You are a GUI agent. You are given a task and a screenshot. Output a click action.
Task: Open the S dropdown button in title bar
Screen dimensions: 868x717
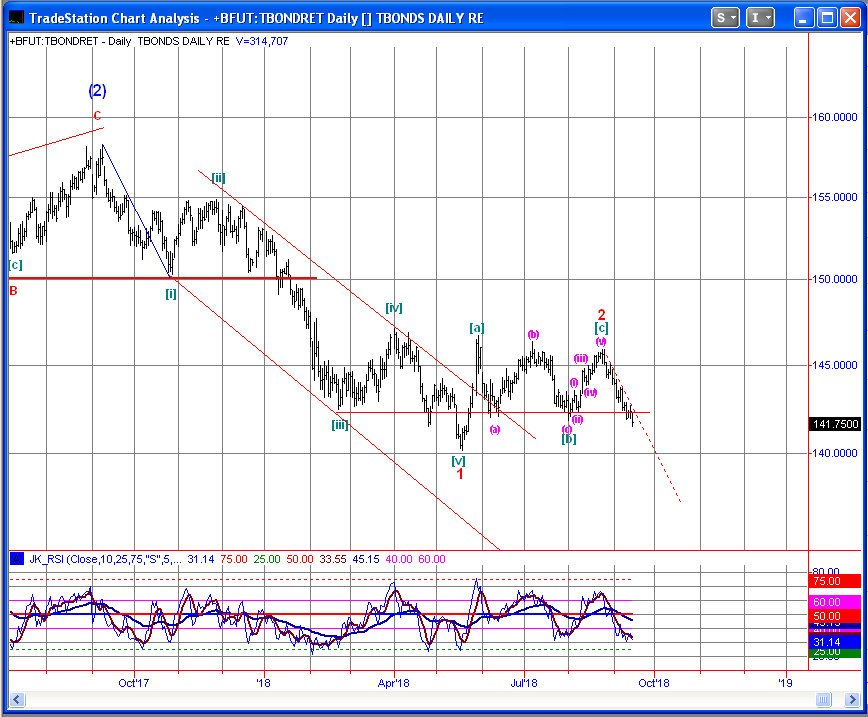coord(725,18)
